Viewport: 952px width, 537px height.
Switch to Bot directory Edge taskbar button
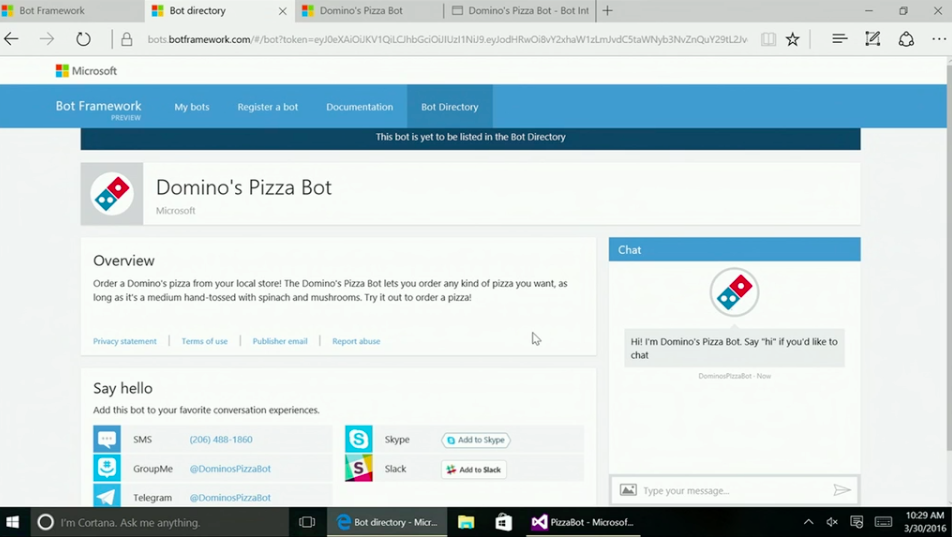point(387,522)
